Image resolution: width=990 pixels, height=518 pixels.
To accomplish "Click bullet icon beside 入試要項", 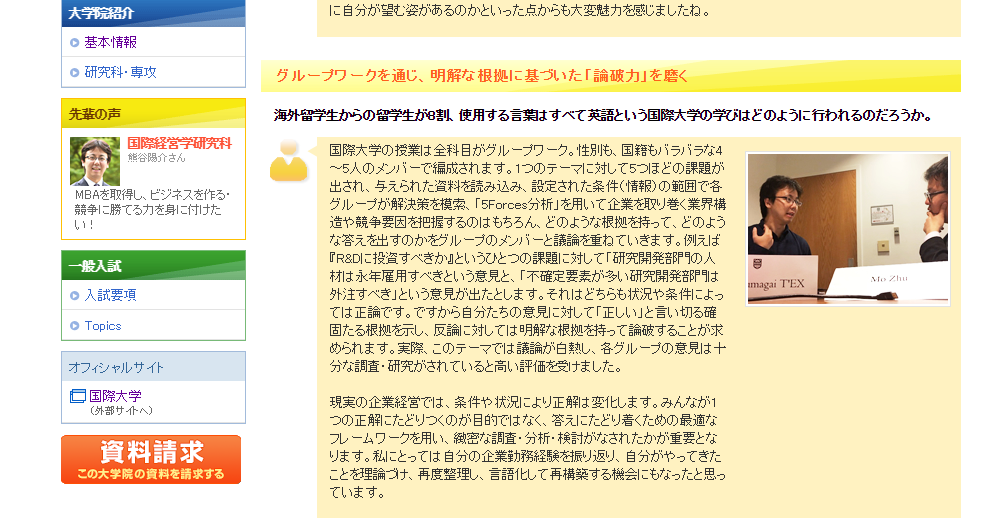I will [x=75, y=296].
